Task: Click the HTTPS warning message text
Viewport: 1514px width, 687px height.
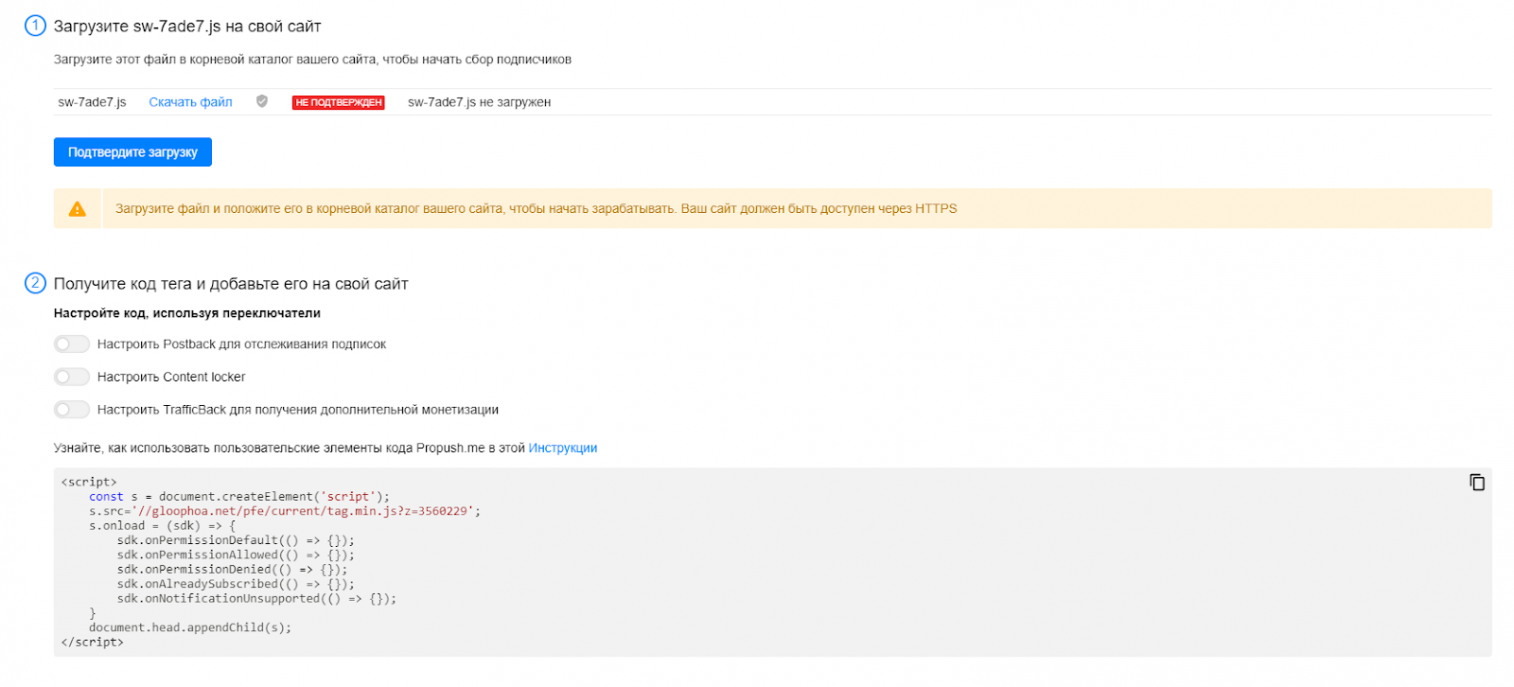Action: click(536, 209)
